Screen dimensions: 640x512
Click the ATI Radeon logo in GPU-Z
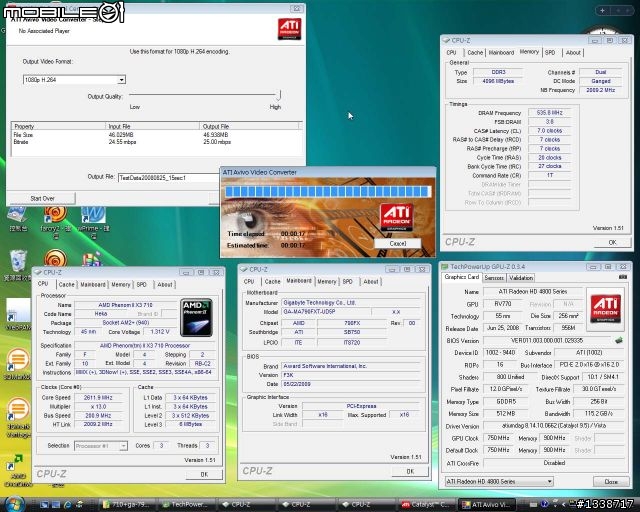[605, 309]
